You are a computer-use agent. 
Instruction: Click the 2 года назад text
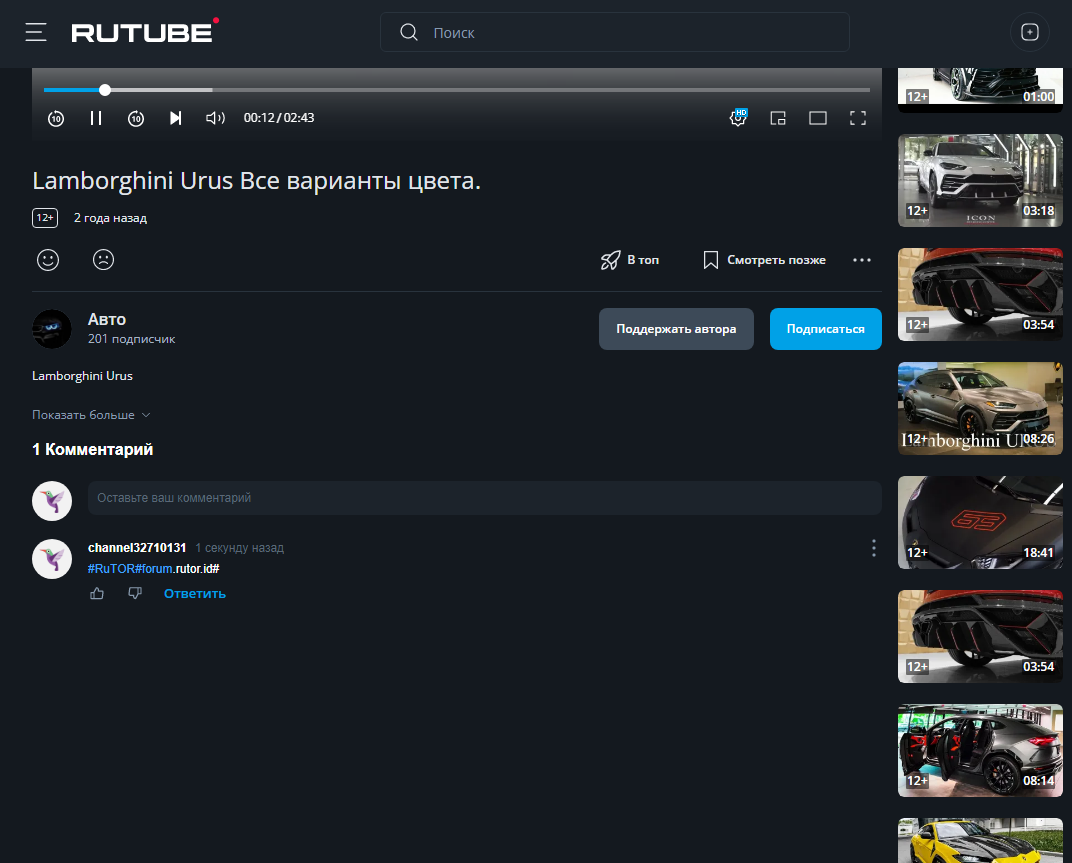[x=110, y=218]
